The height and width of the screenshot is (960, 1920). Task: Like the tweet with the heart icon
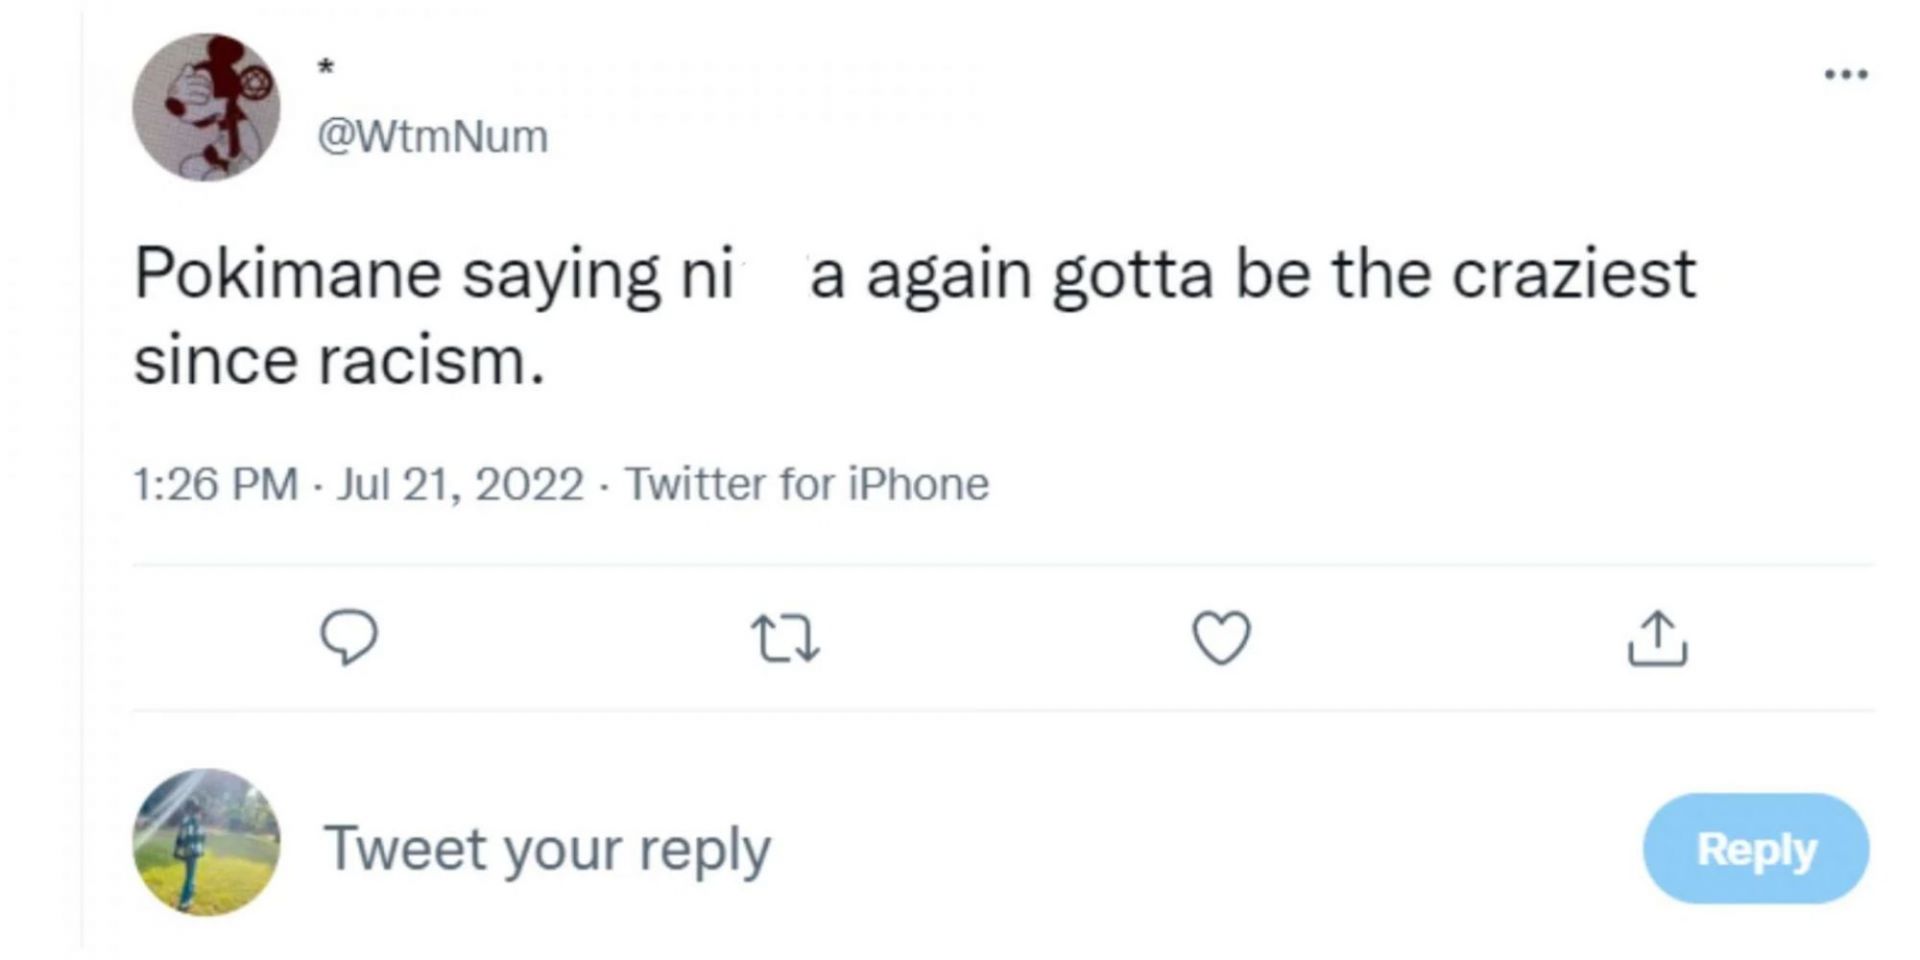(1221, 638)
